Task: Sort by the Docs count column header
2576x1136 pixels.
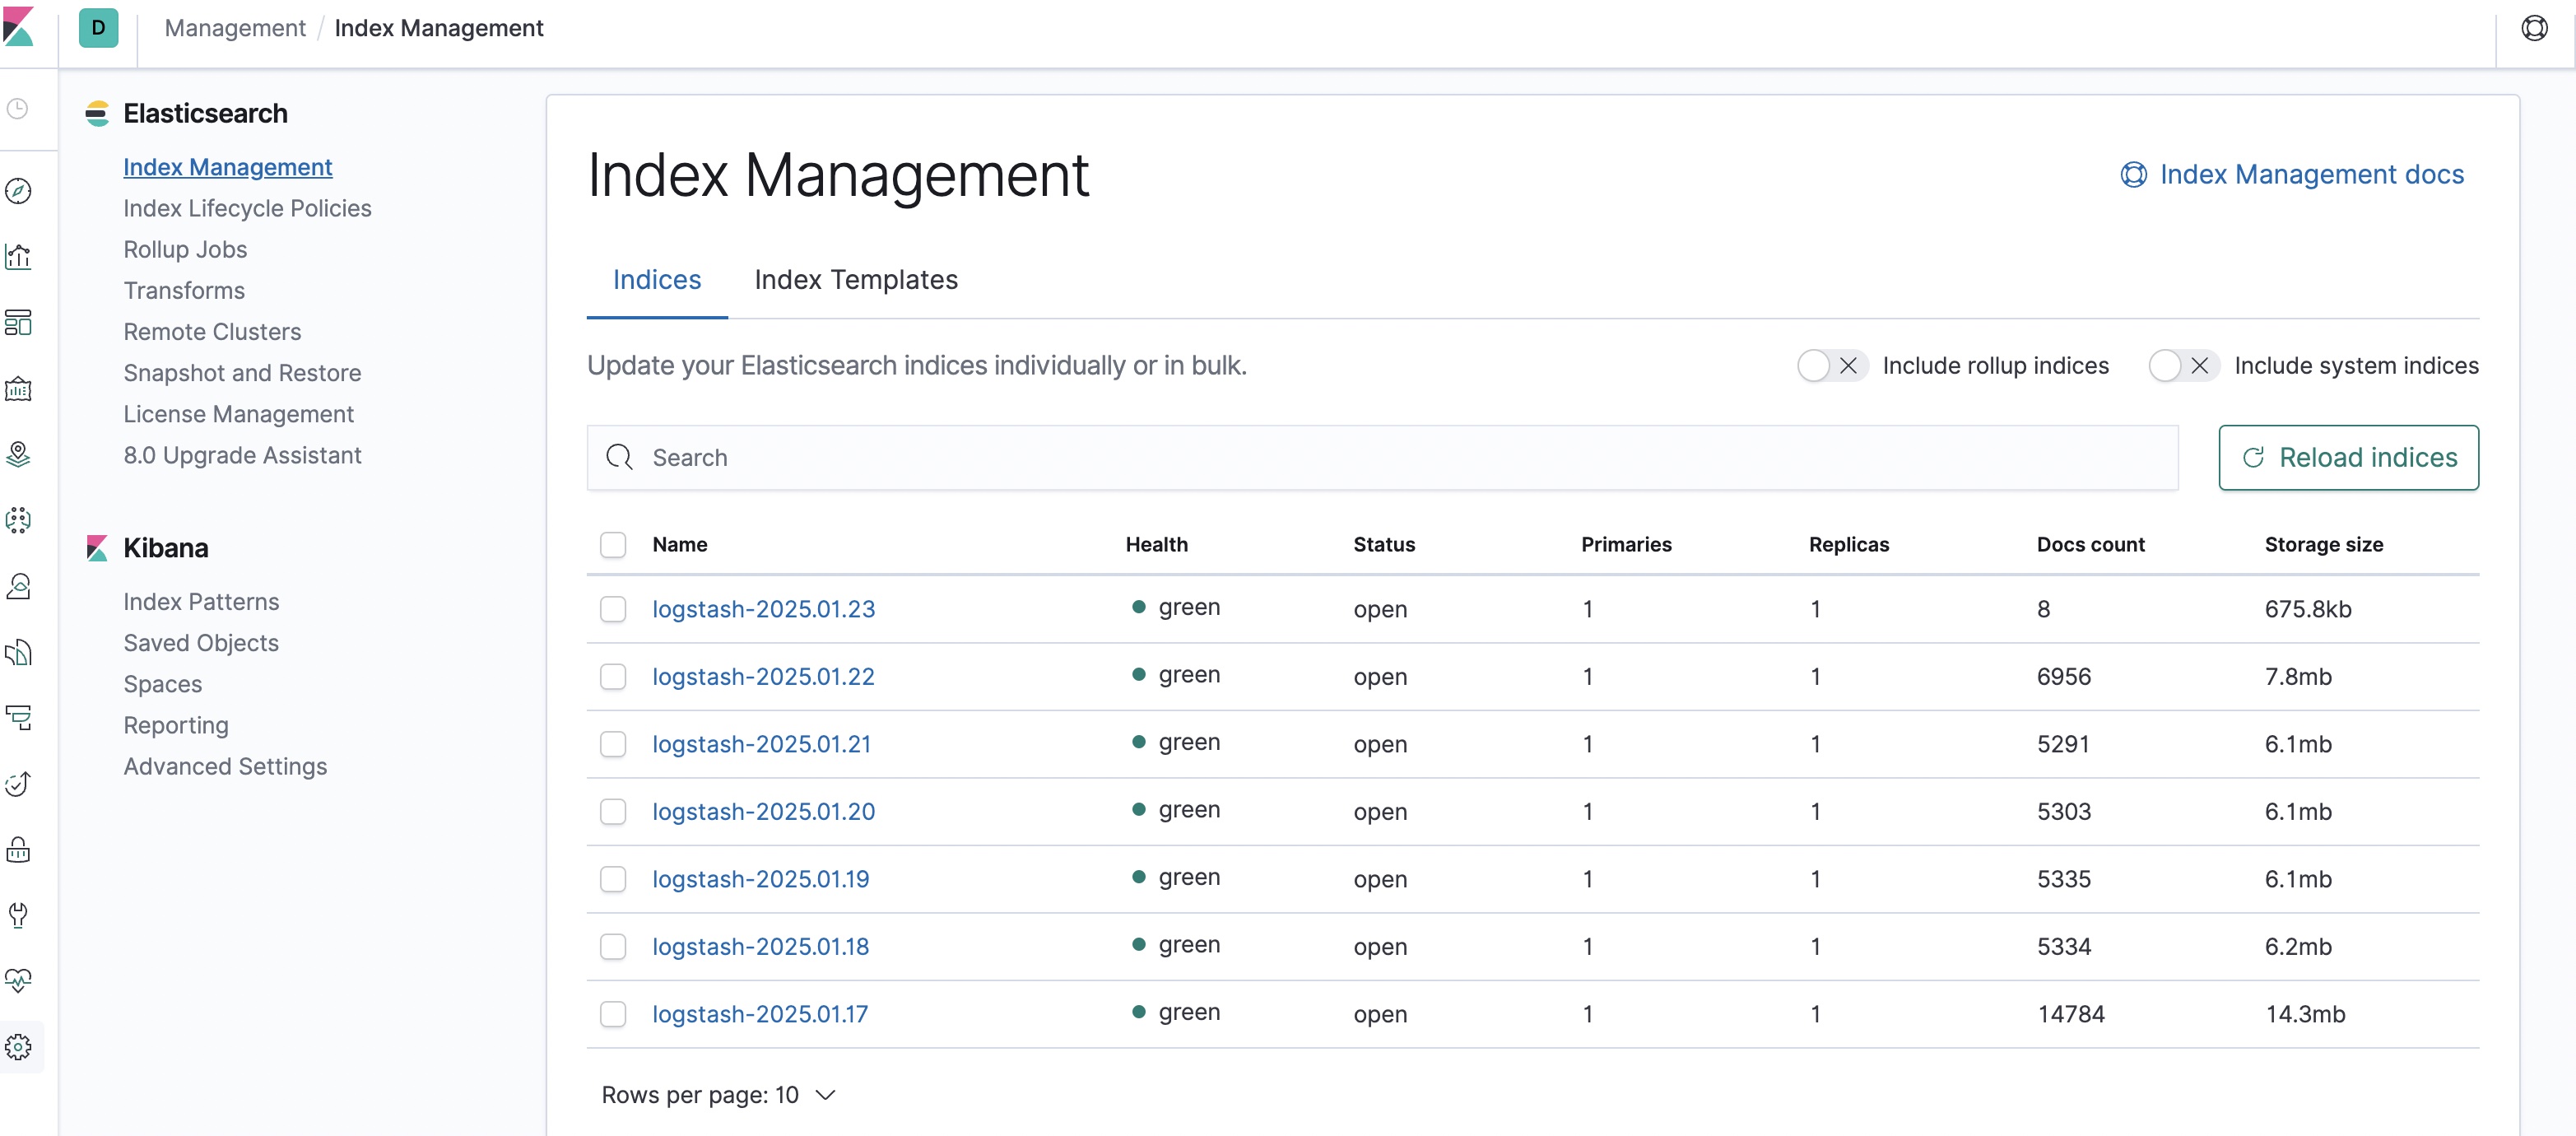Action: [x=2090, y=544]
